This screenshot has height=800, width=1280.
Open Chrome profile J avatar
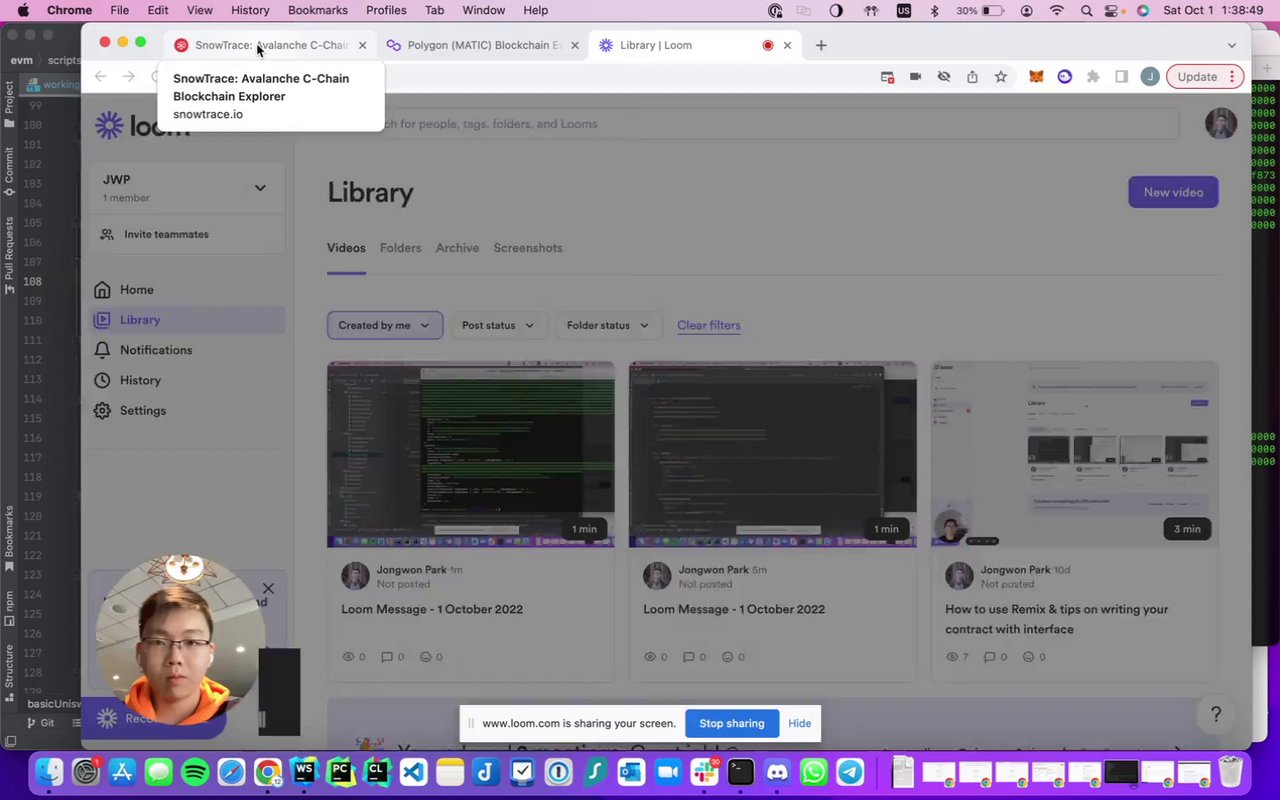click(1150, 77)
